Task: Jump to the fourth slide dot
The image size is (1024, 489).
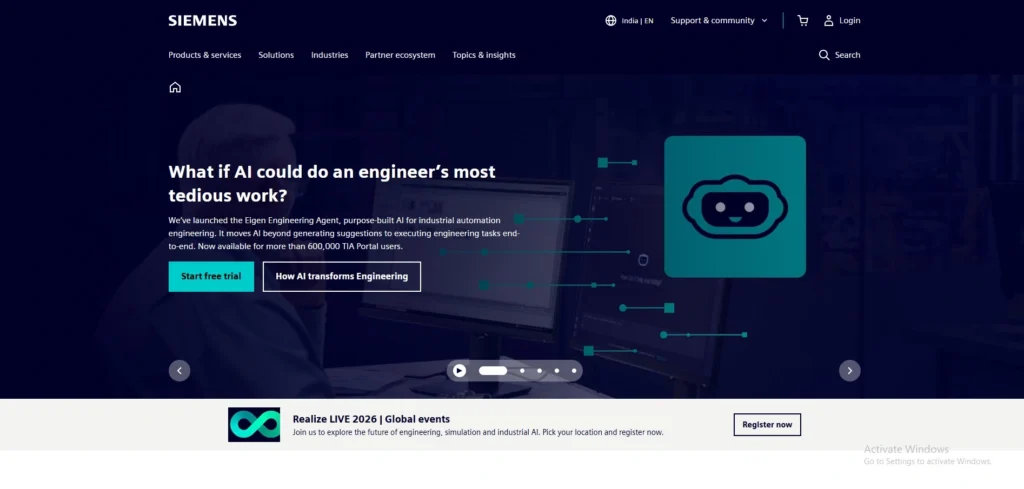Action: coord(556,371)
